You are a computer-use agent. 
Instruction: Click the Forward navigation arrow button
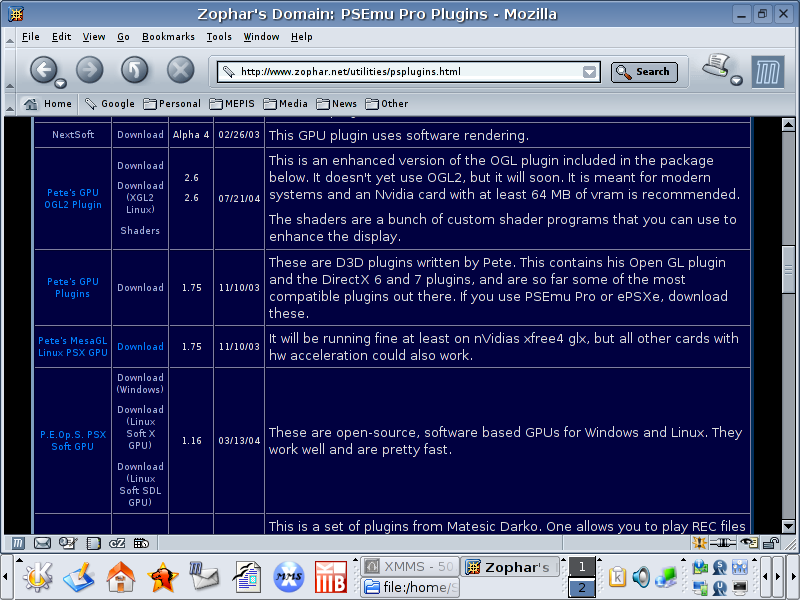click(89, 69)
